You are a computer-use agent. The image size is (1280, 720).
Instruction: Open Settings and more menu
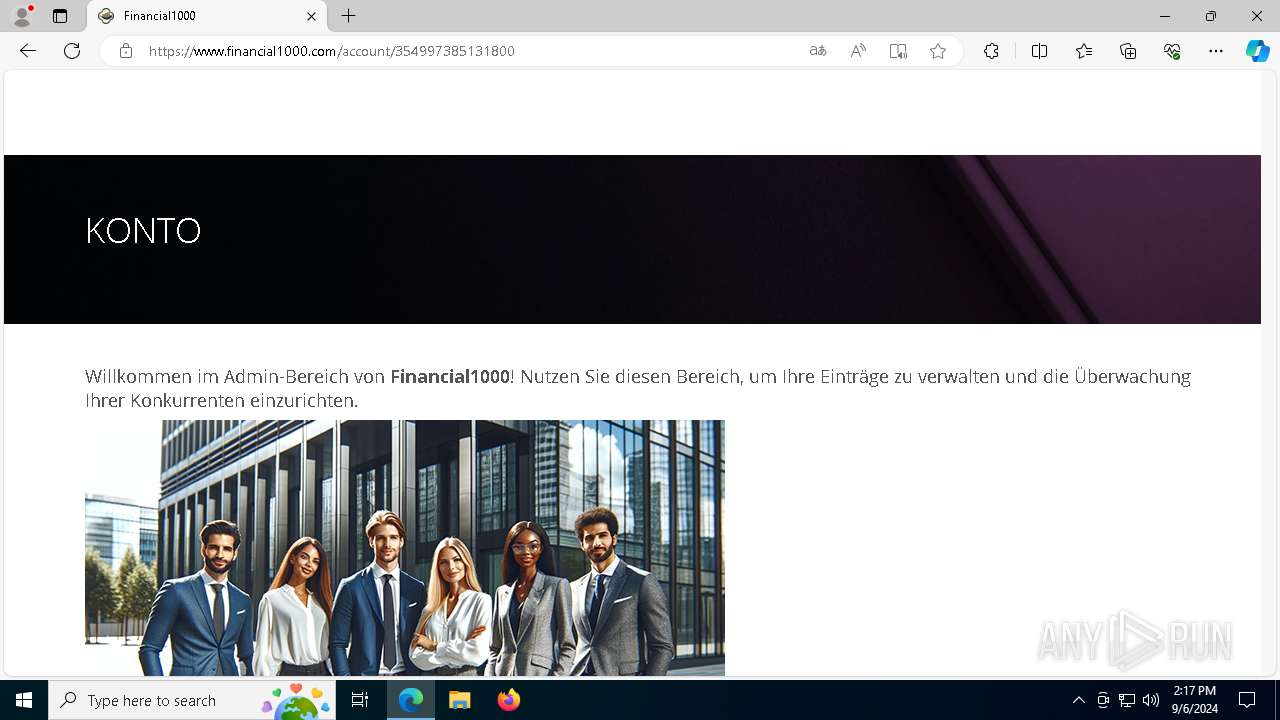pyautogui.click(x=1216, y=51)
